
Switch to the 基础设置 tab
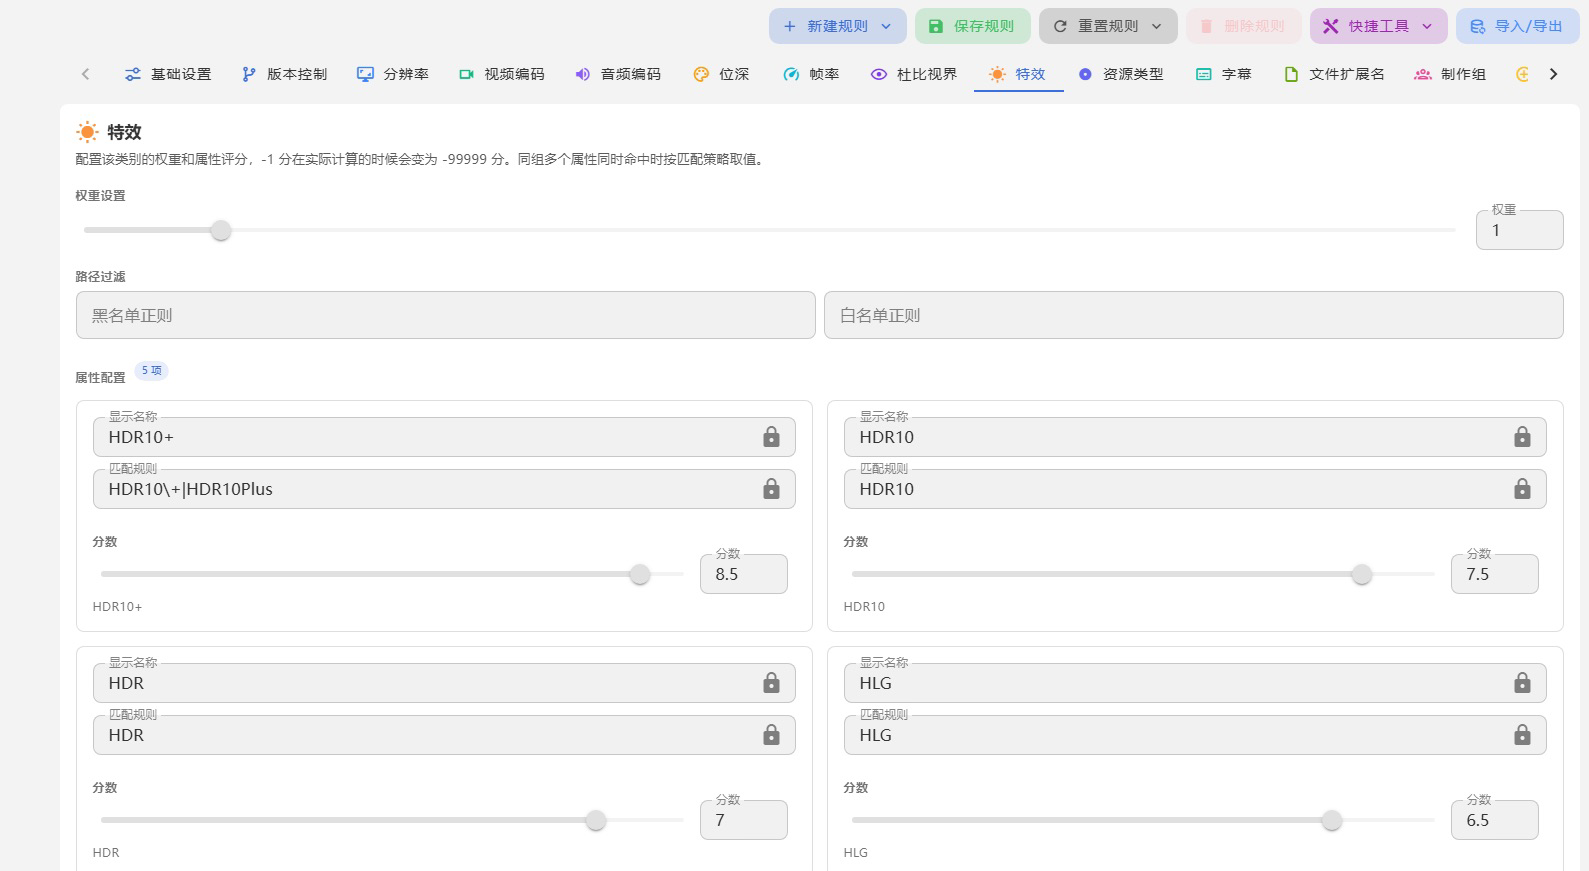click(168, 74)
